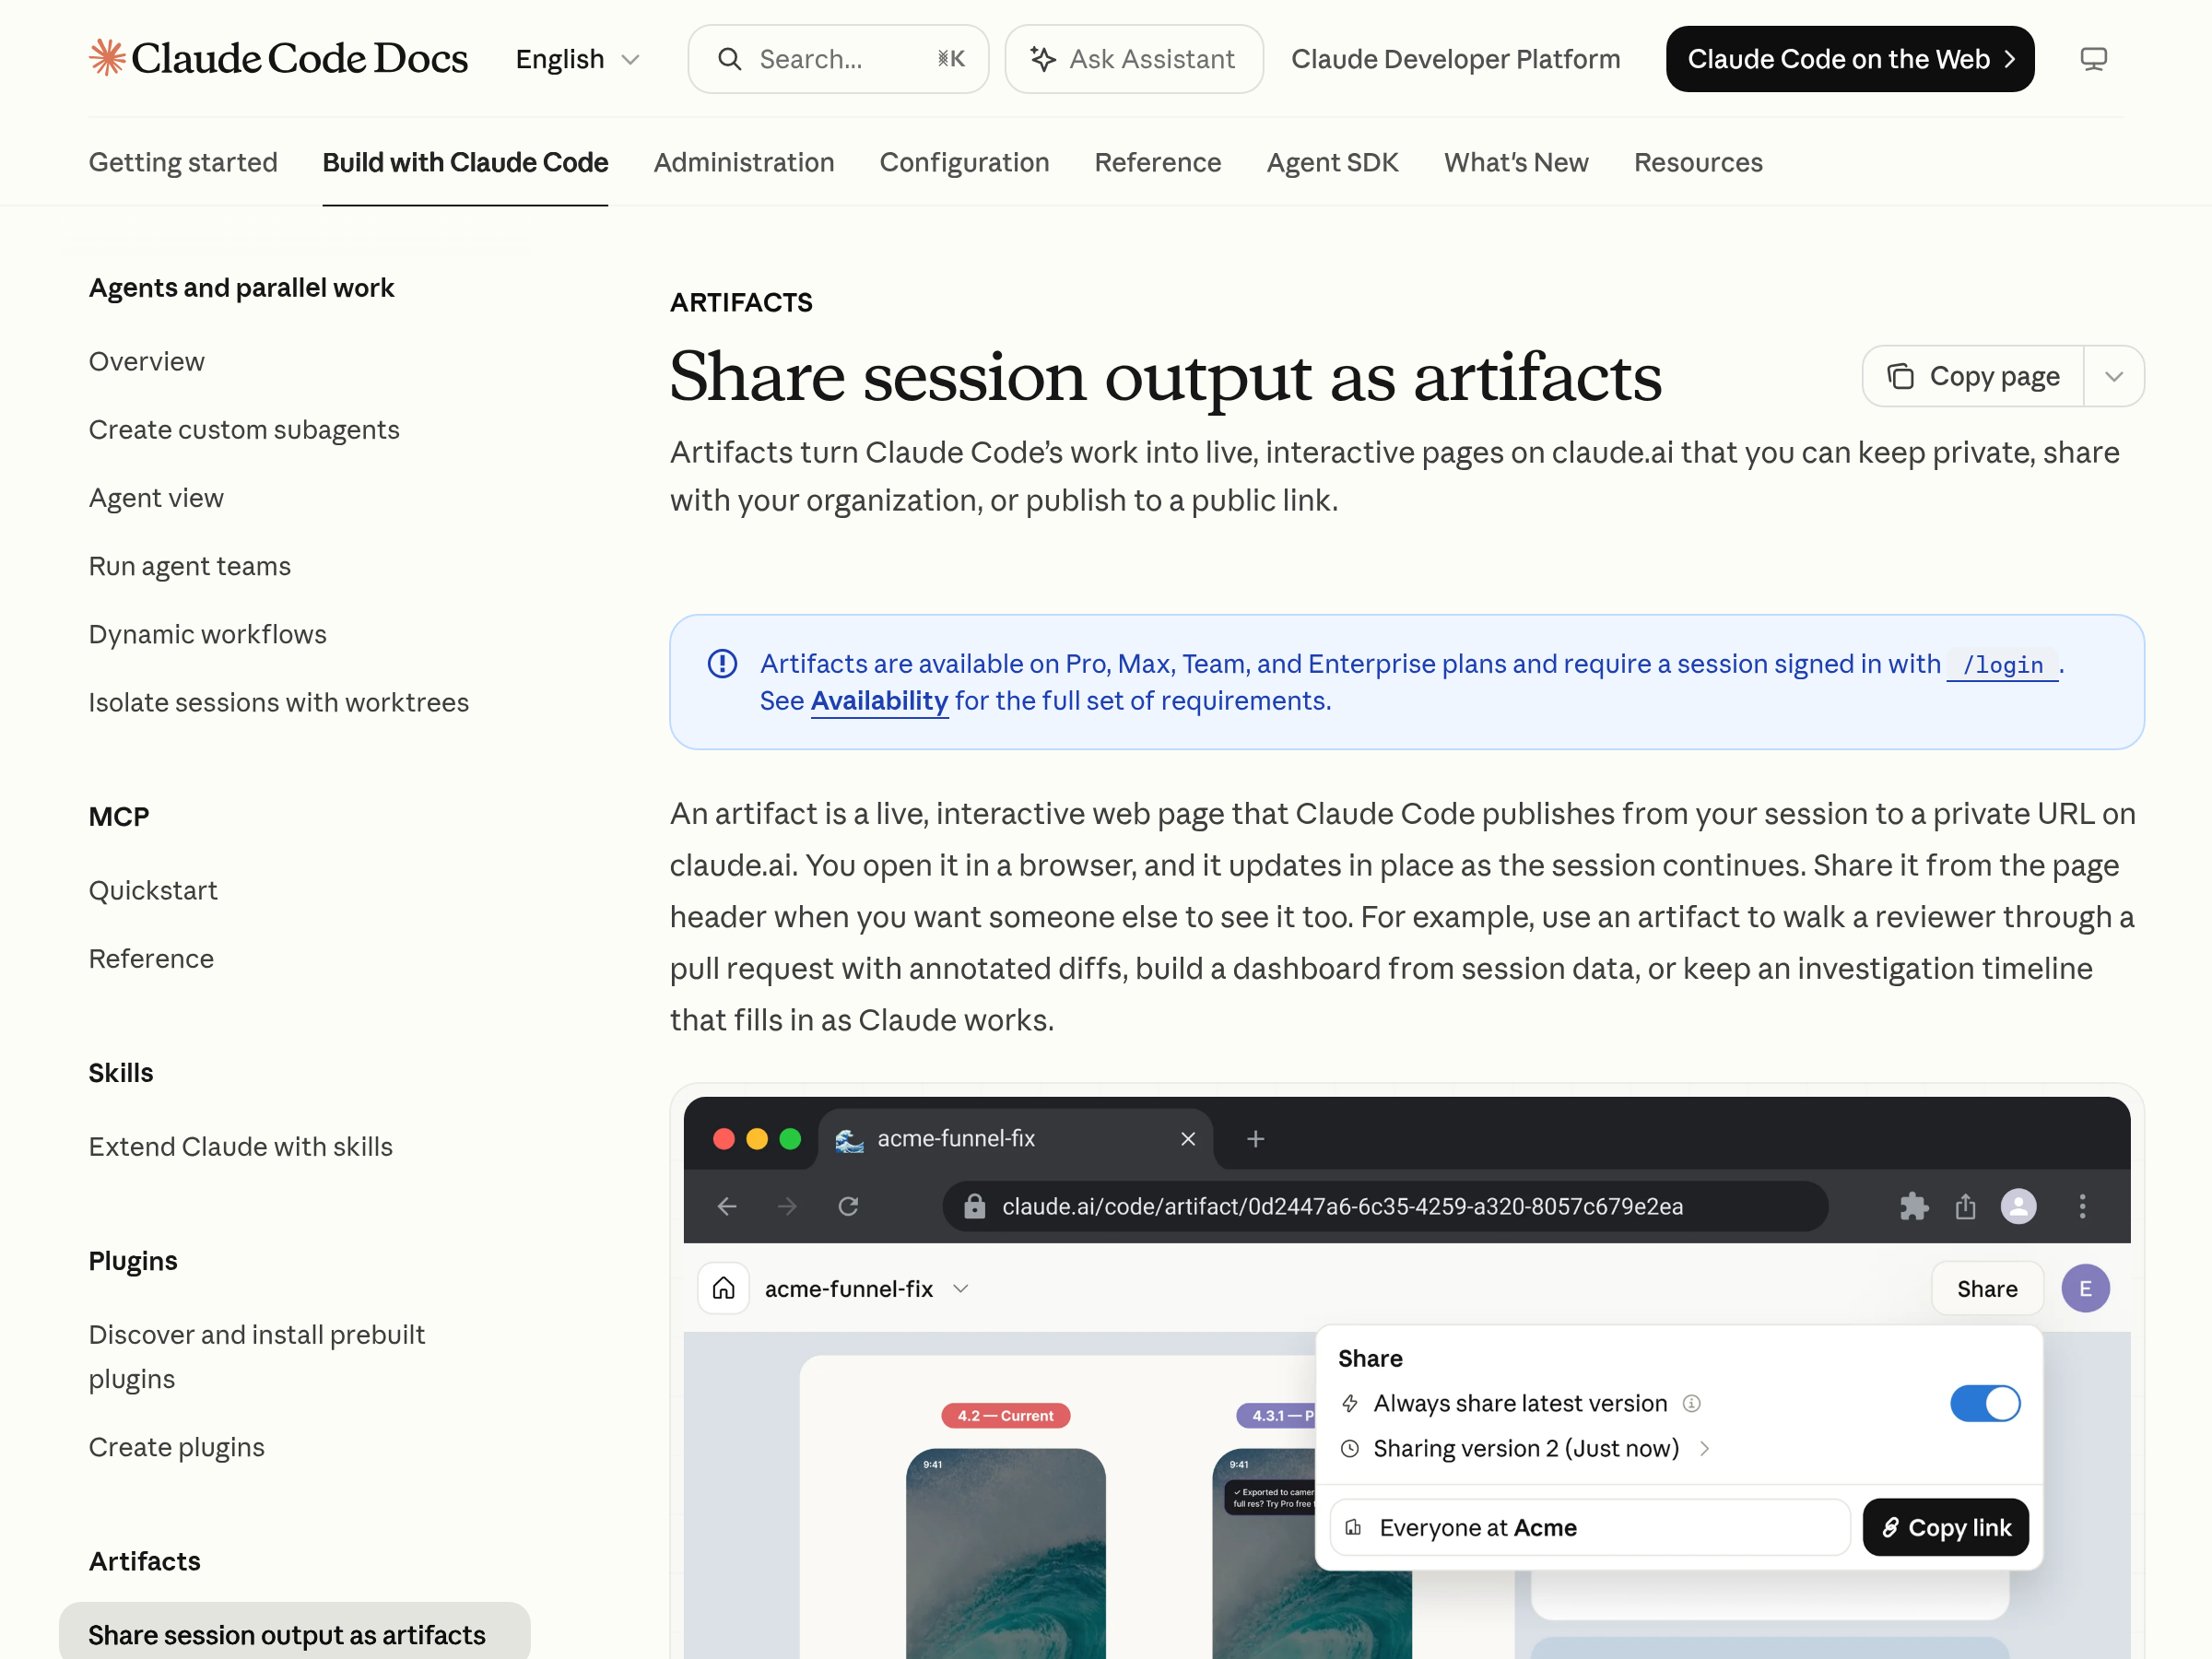Click the browser back arrow in screenshot
2212x1659 pixels.
click(727, 1207)
